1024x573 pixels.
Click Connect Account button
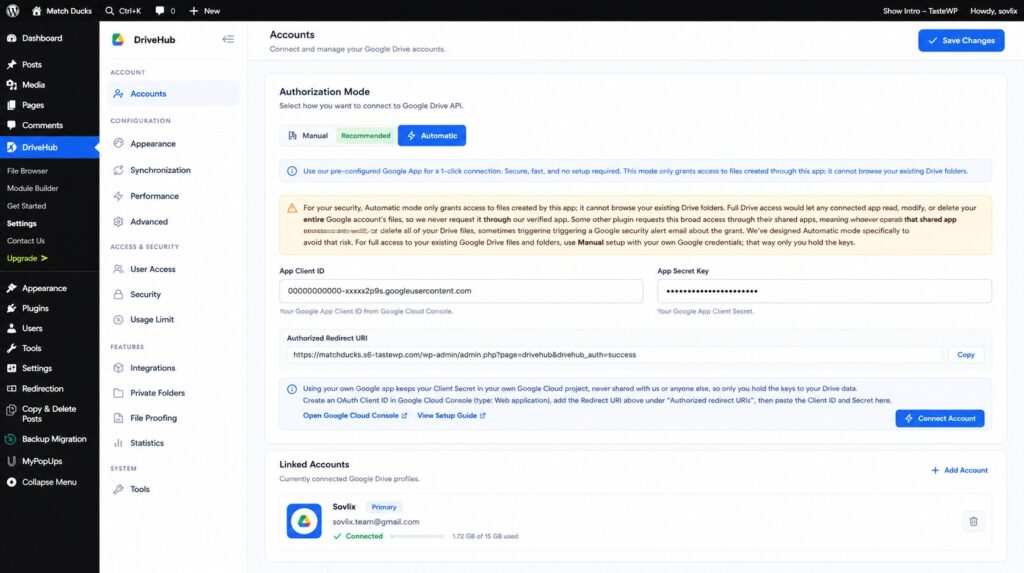940,418
